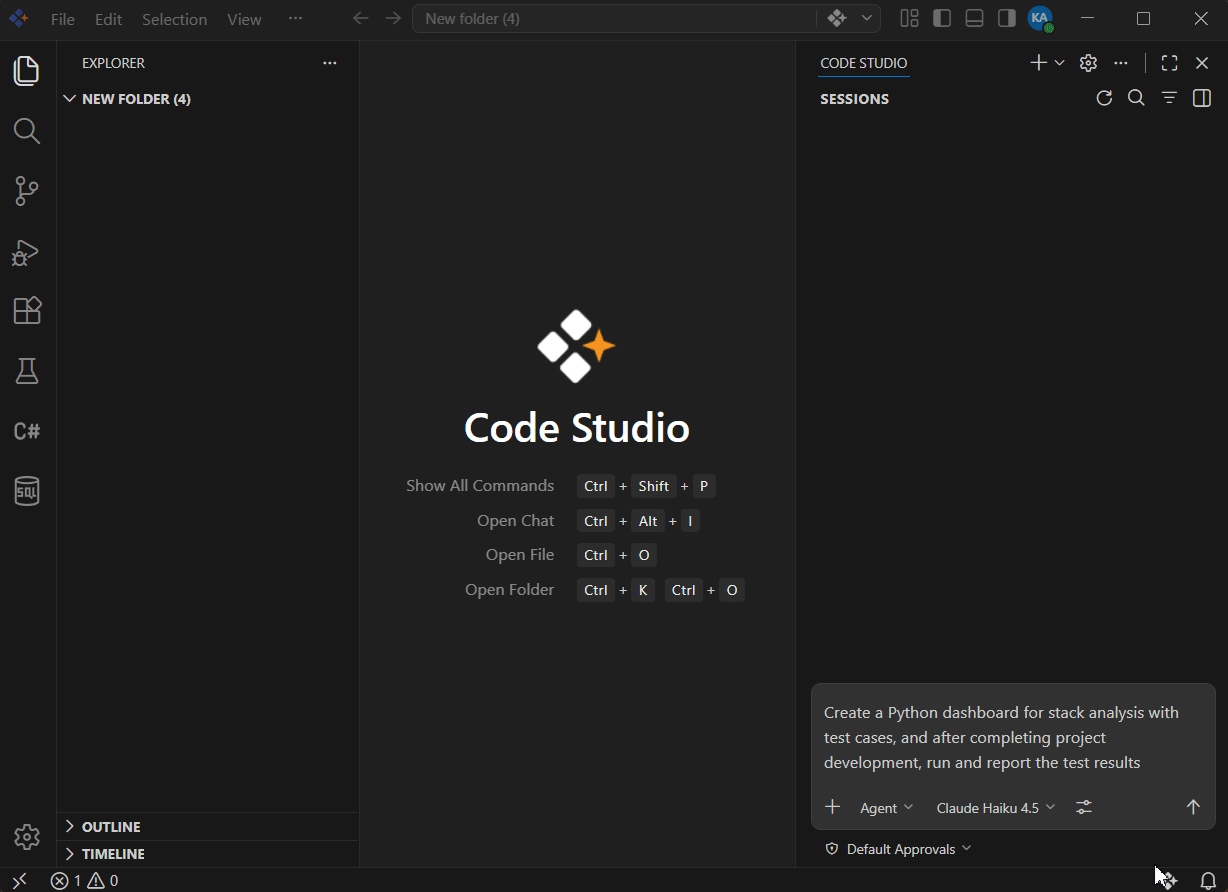Start a new chat with plus icon
1228x892 pixels.
click(1039, 63)
